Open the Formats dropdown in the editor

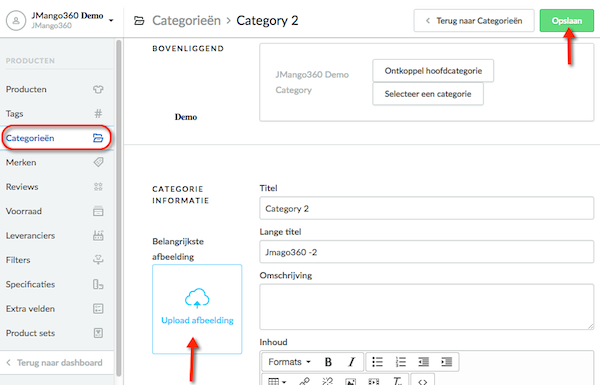click(x=289, y=362)
